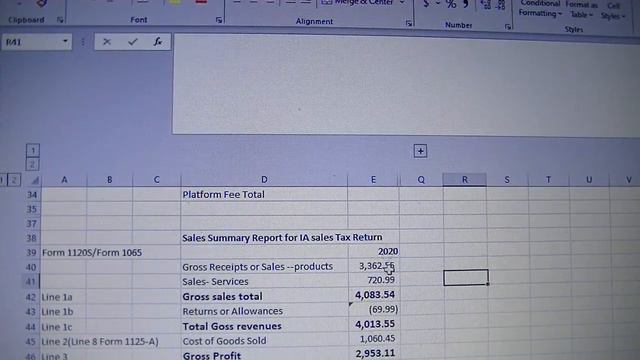Select the 'Line 1b' cell
The height and width of the screenshot is (360, 640).
tap(64, 312)
